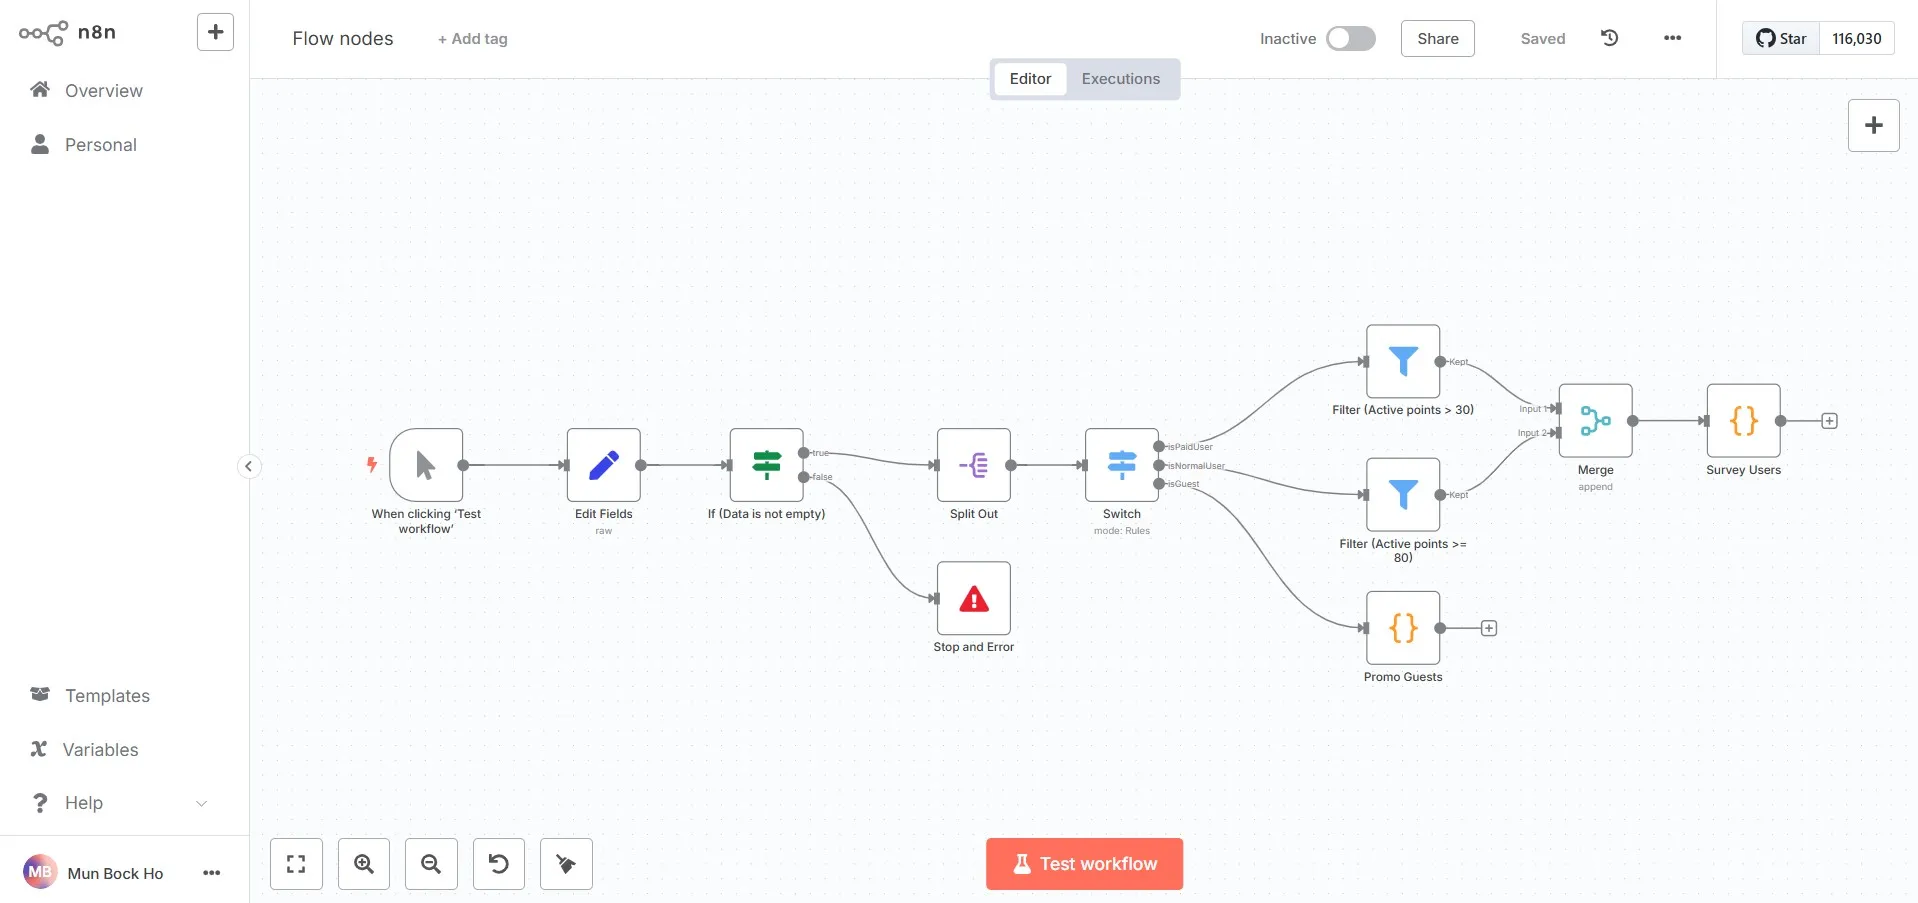Click the Mun Bock Ho user name
Screen dimensions: 1918x903
coord(115,873)
